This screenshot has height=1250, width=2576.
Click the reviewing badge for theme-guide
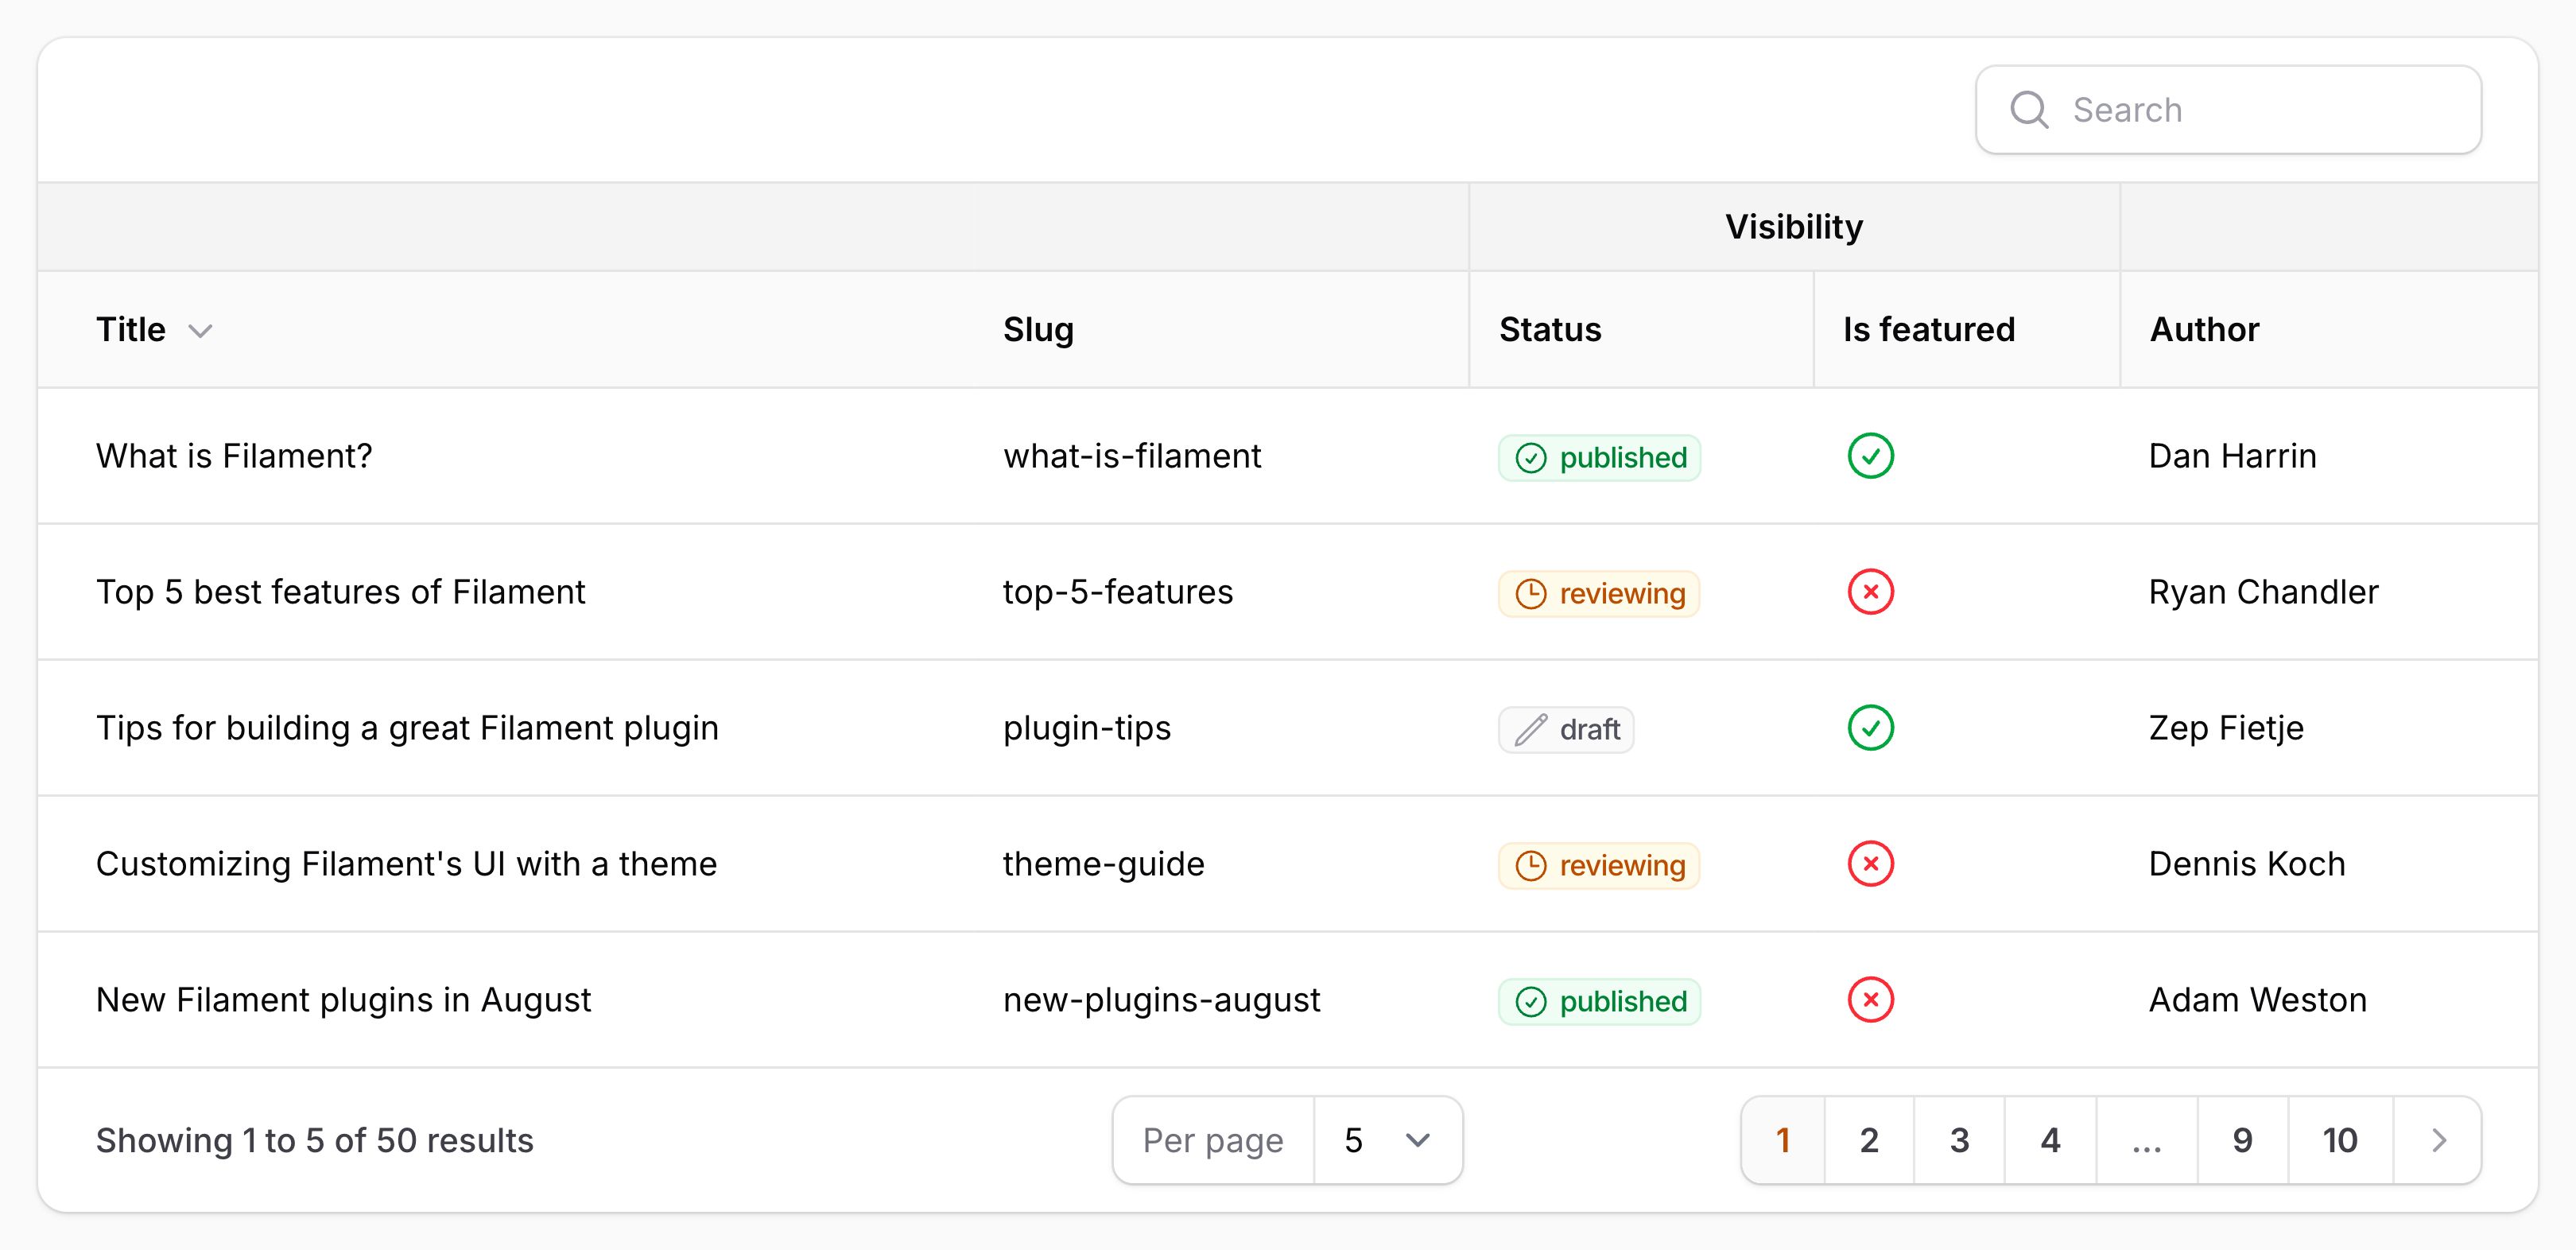point(1598,865)
